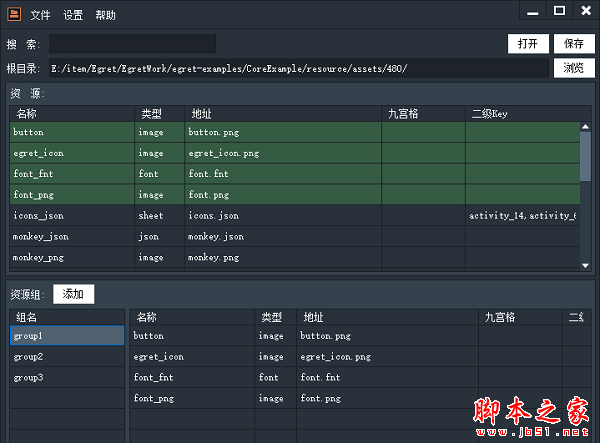Click the resource list scroll-down arrow
Screen dimensions: 600x443
pyautogui.click(x=586, y=265)
